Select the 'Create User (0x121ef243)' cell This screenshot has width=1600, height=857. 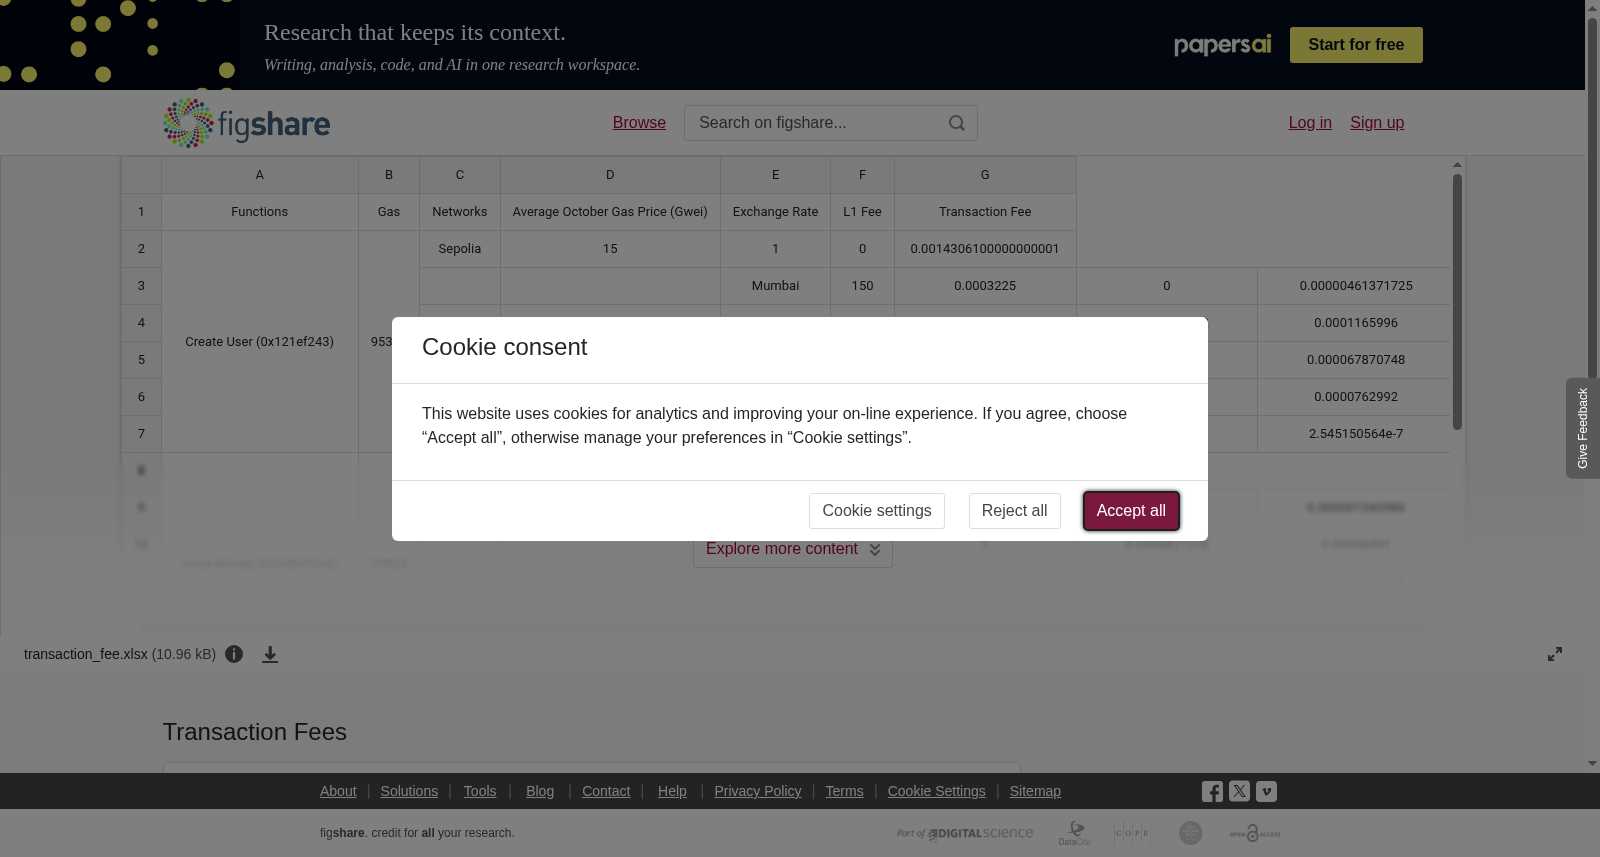pyautogui.click(x=260, y=342)
